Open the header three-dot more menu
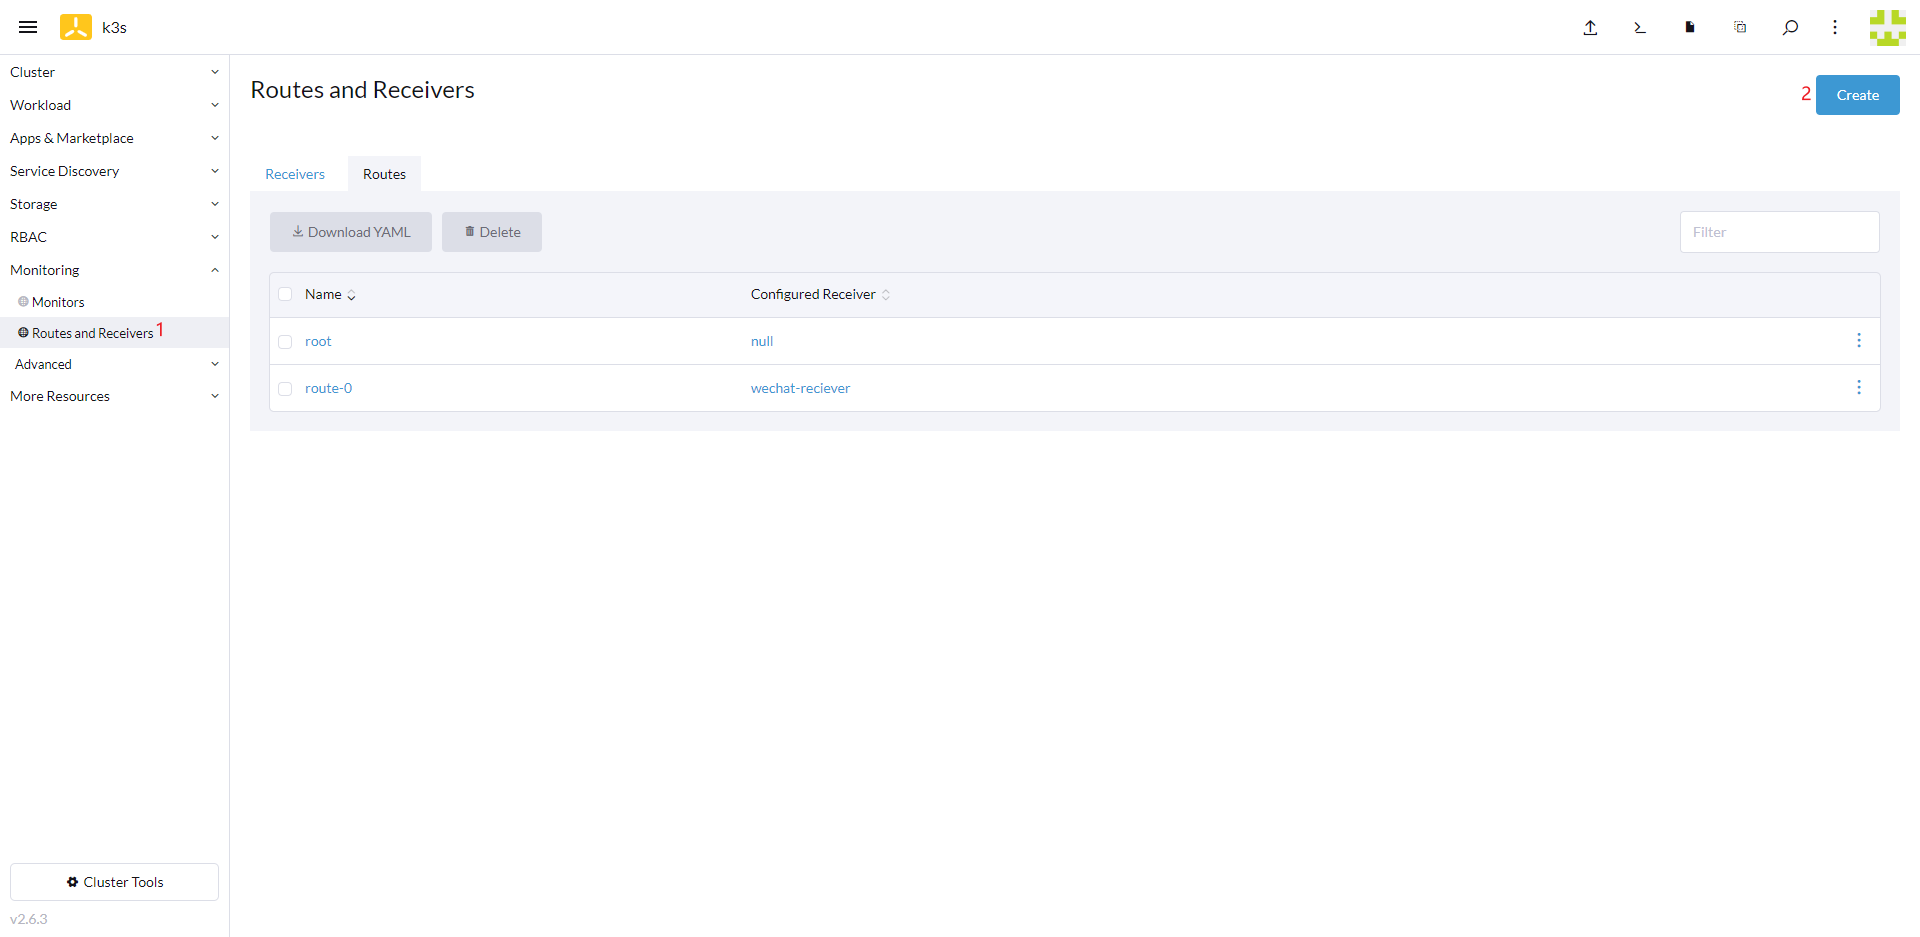Viewport: 1920px width, 937px height. pos(1835,27)
